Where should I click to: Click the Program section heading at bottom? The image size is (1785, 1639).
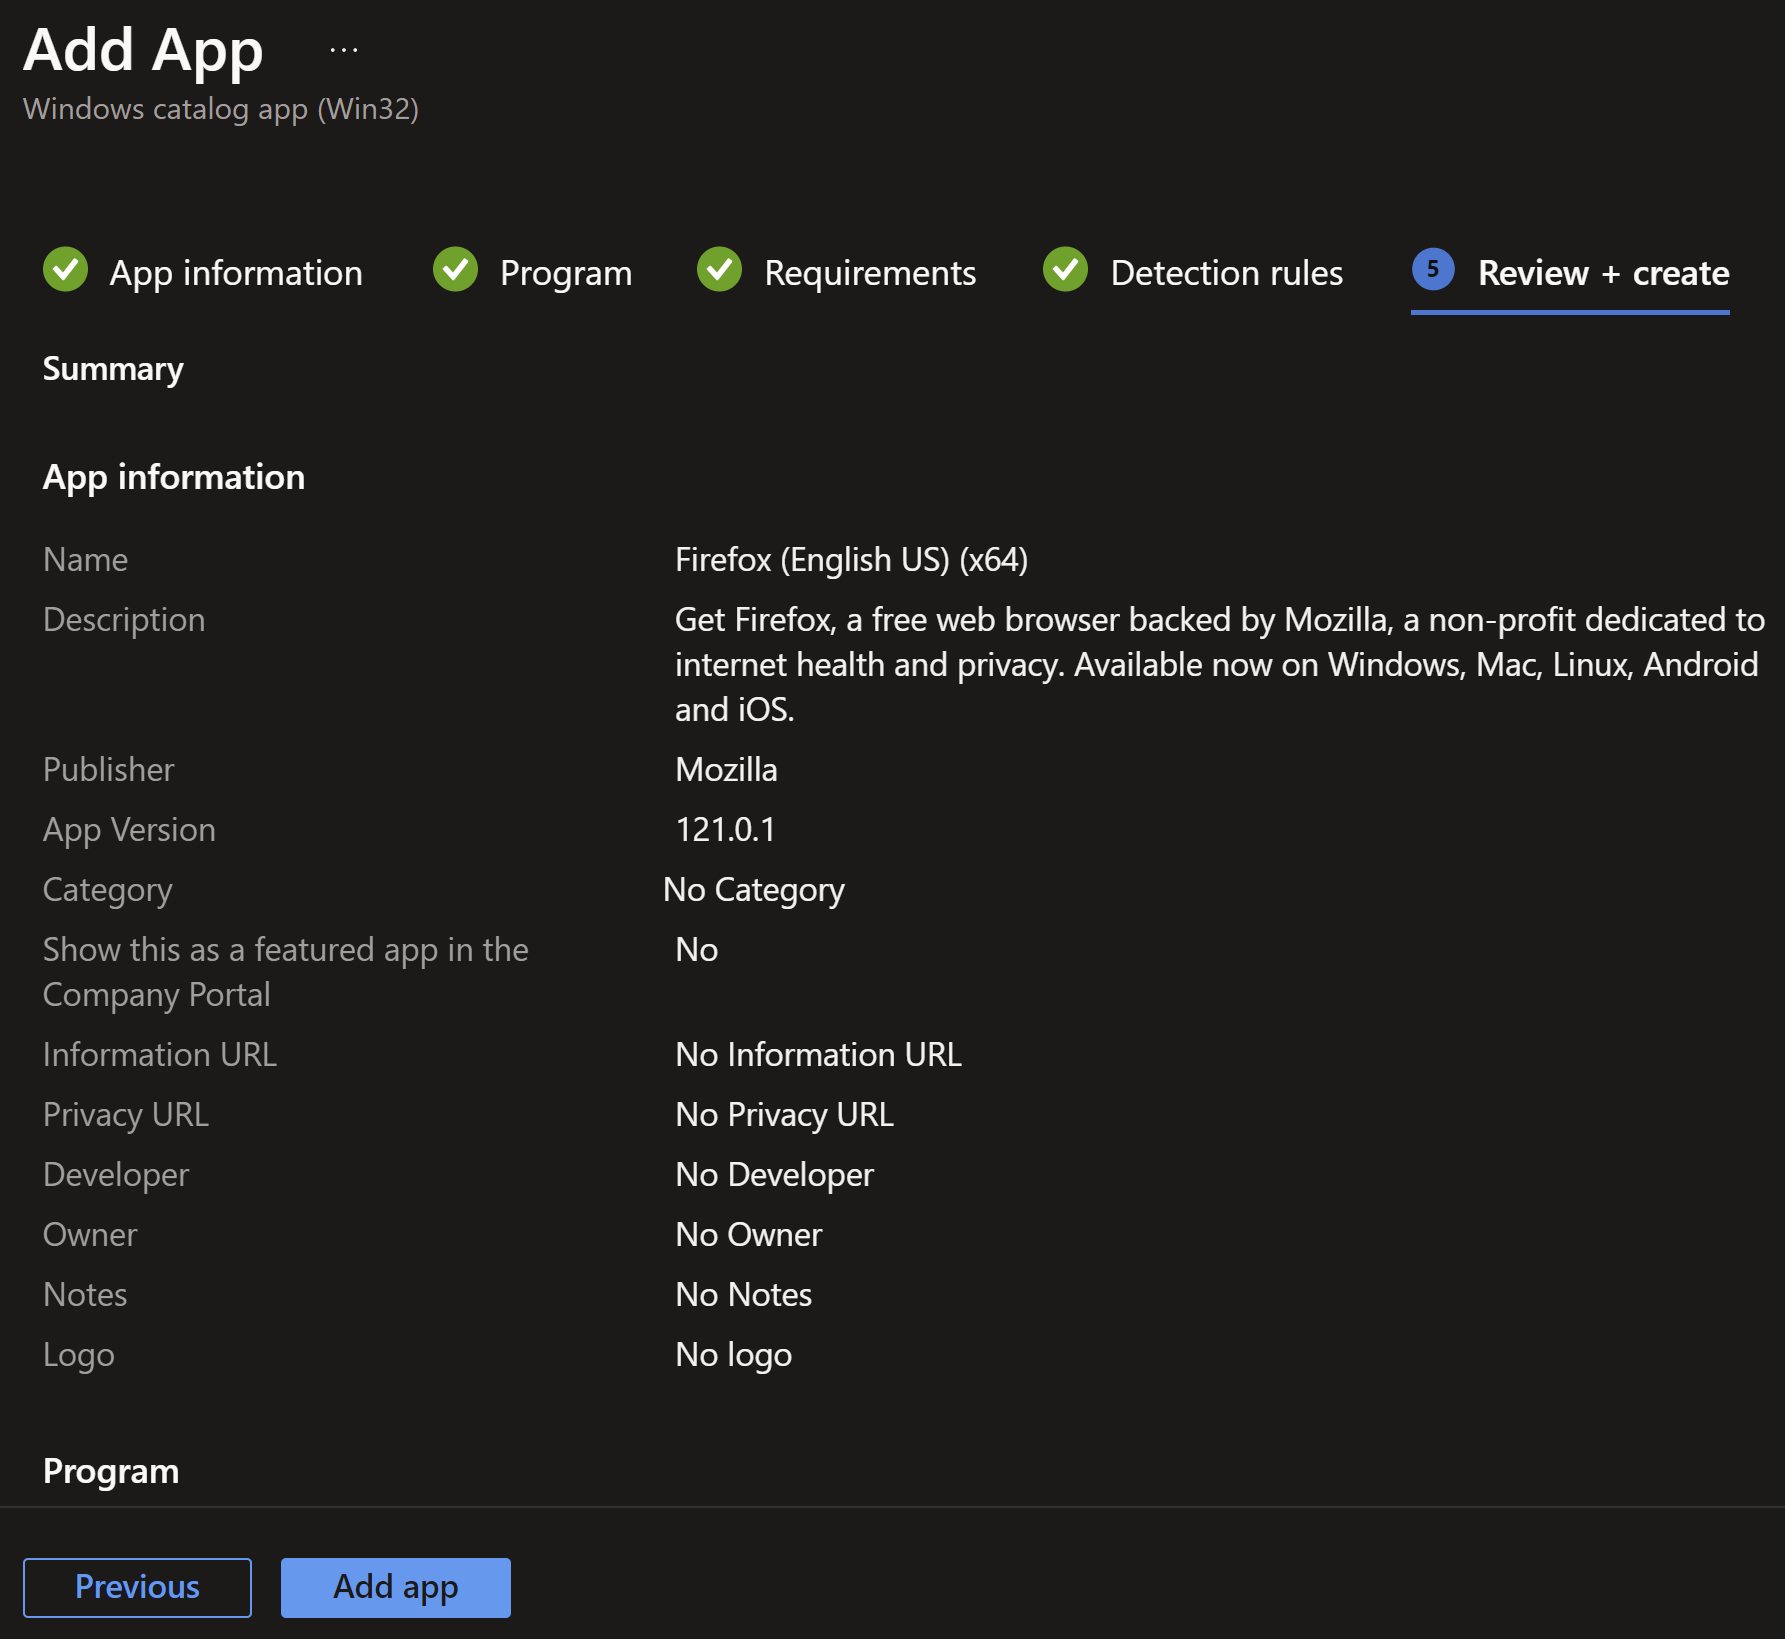click(111, 1471)
